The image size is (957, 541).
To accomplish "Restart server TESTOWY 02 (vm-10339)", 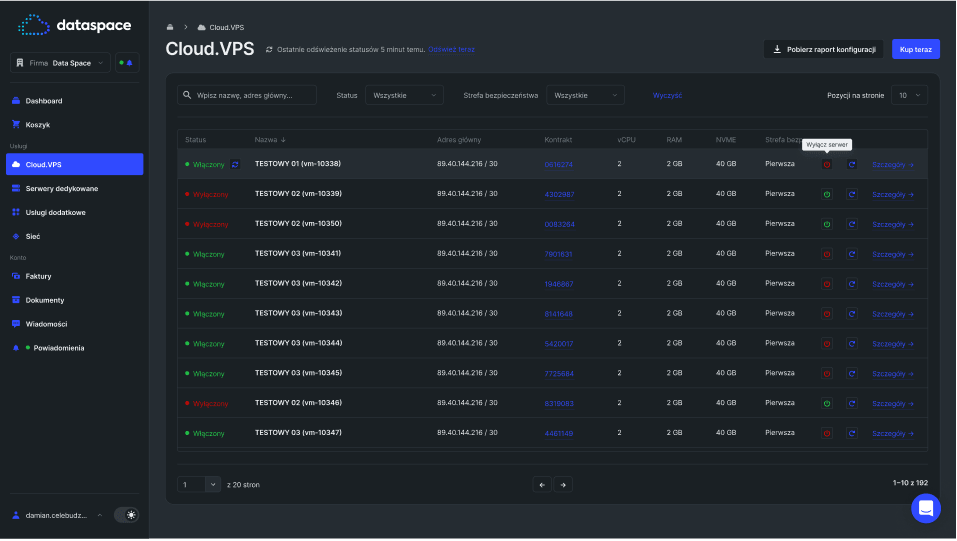I will (x=852, y=195).
